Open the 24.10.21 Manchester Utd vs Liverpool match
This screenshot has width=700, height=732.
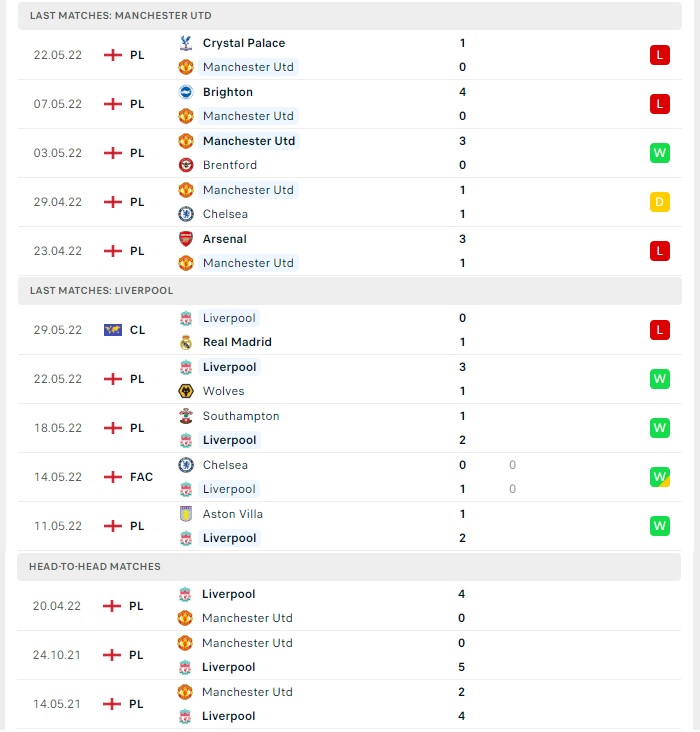[349, 655]
